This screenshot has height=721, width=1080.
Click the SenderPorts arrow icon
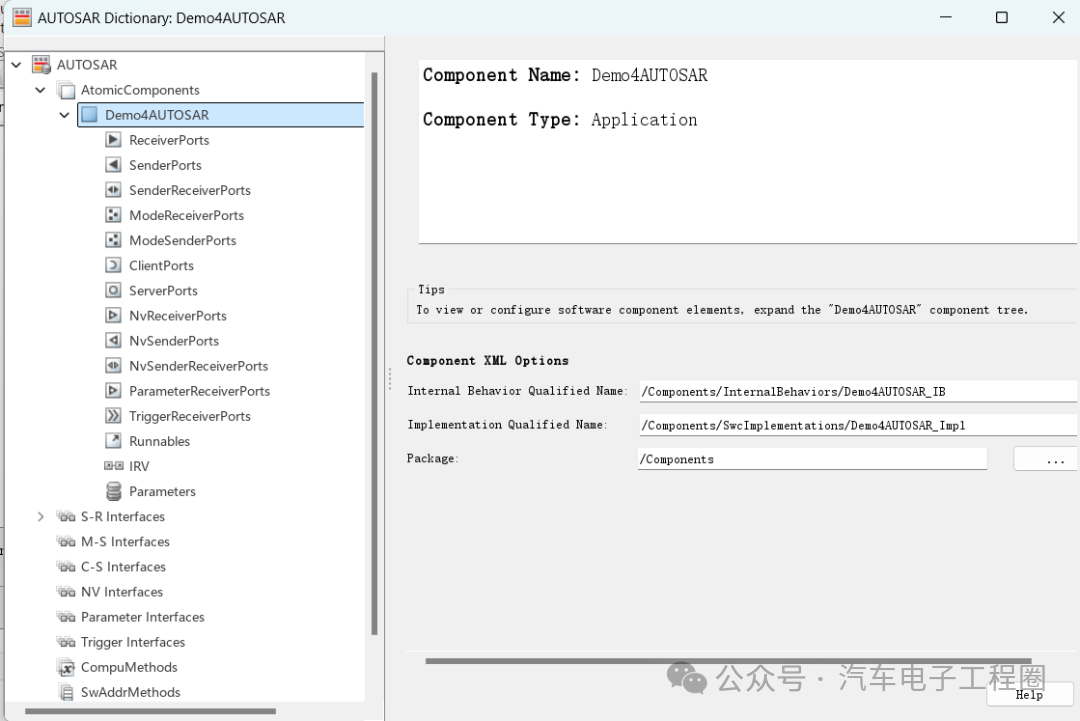[x=114, y=165]
